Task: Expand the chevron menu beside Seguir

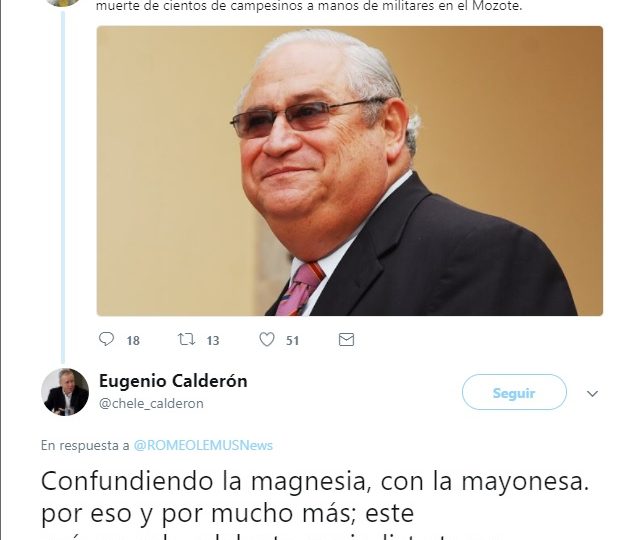Action: [x=592, y=393]
